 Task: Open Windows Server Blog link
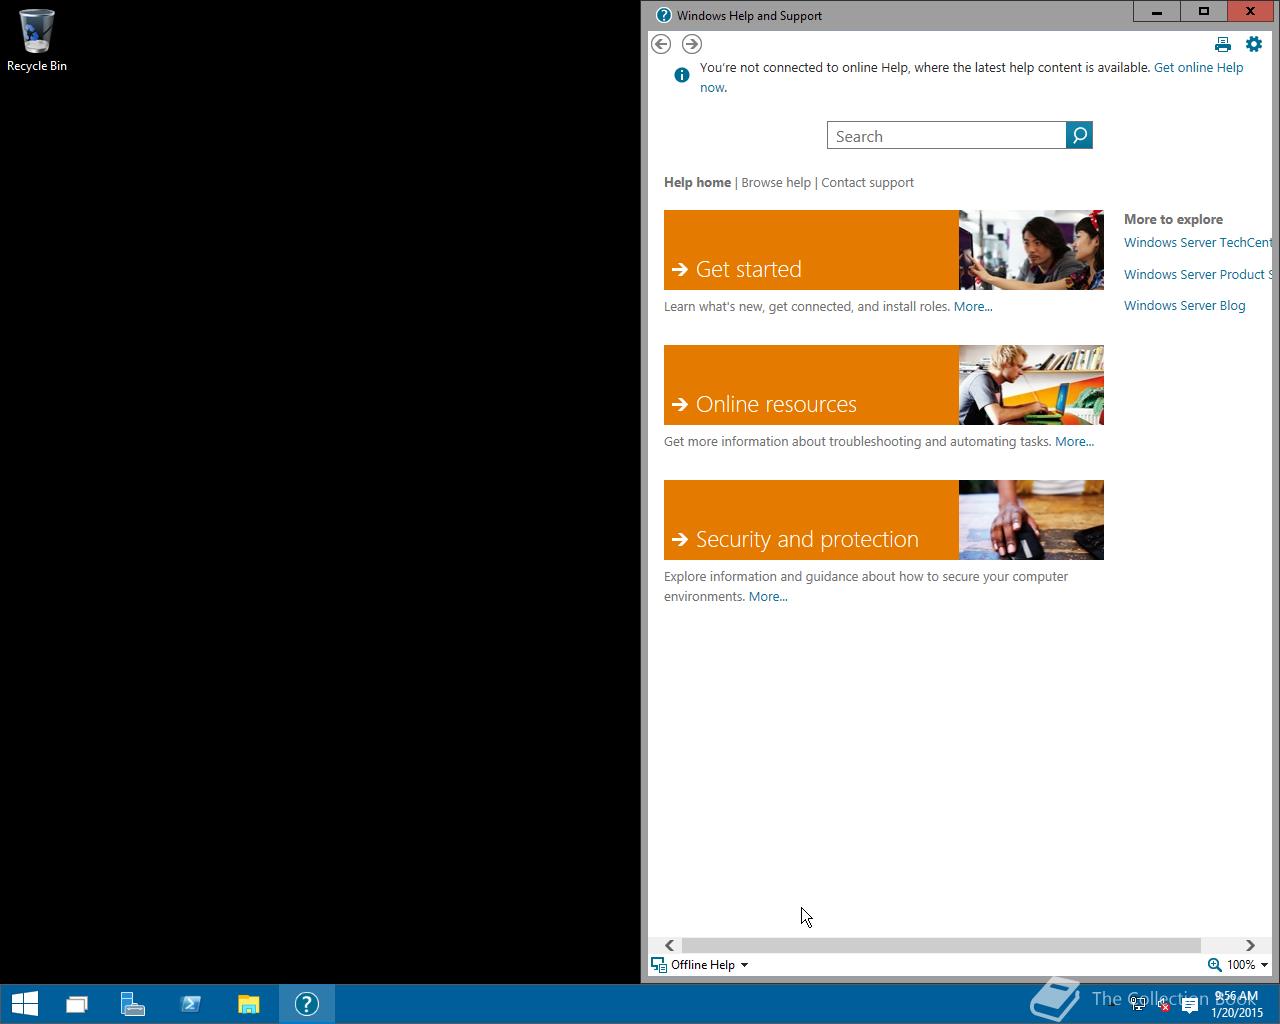[x=1184, y=306]
